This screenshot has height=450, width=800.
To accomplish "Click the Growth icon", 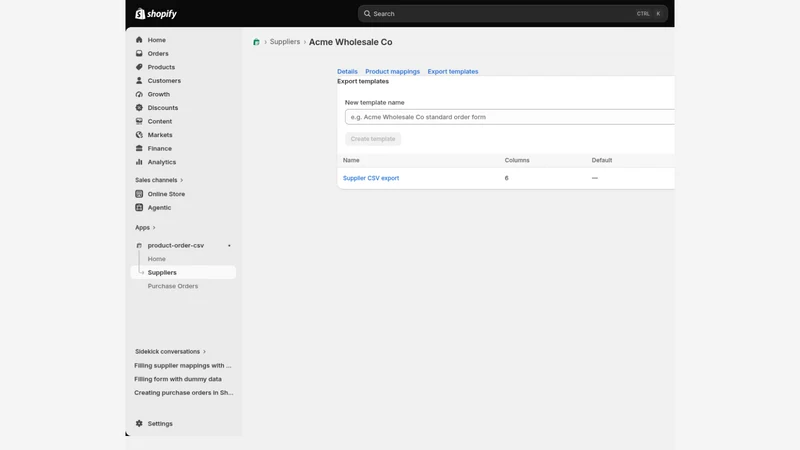I will coord(139,94).
